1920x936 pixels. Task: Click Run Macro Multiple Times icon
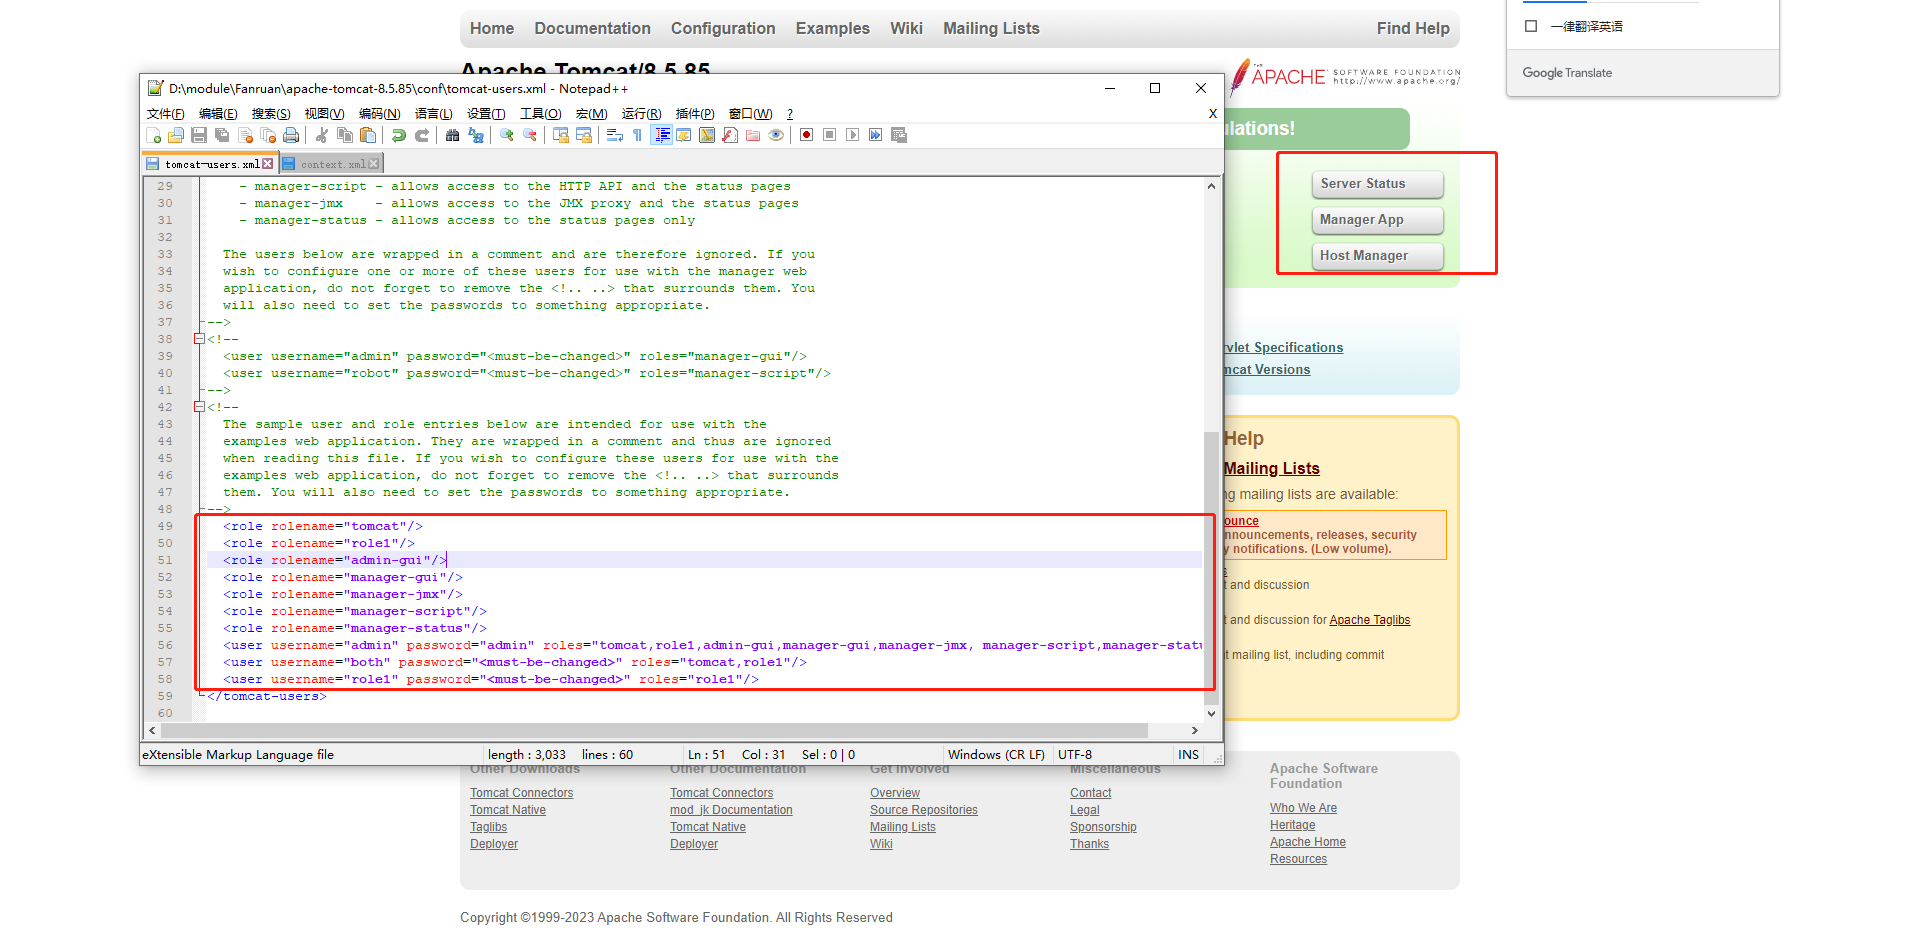click(875, 135)
